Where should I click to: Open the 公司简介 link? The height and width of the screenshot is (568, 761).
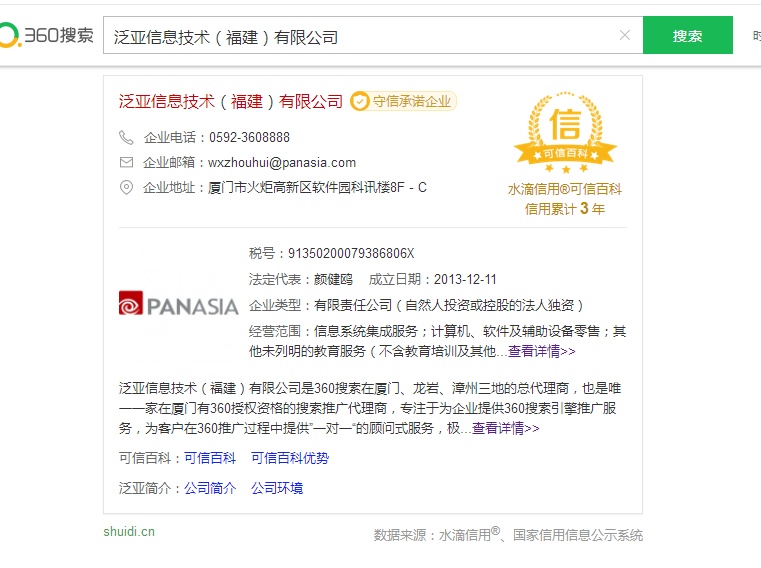210,488
